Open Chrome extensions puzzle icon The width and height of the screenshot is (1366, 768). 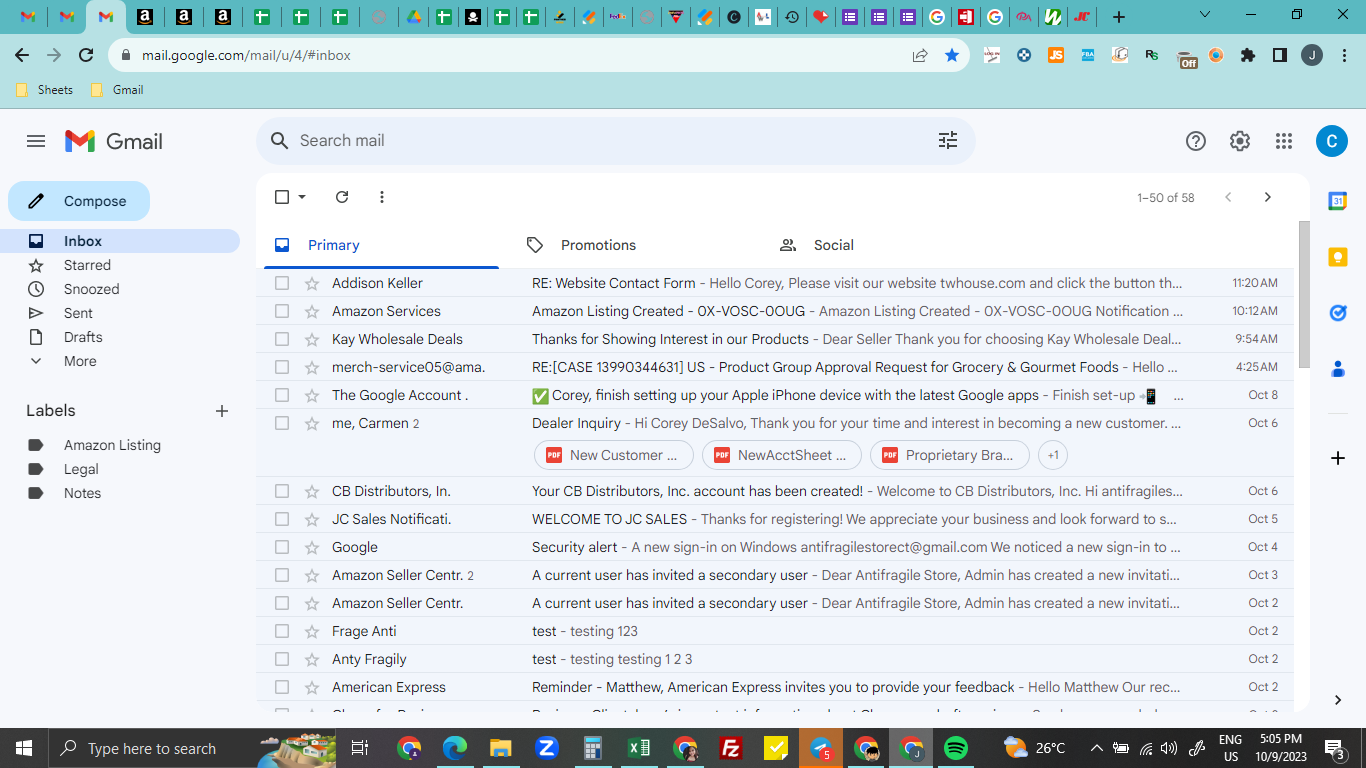click(x=1247, y=56)
